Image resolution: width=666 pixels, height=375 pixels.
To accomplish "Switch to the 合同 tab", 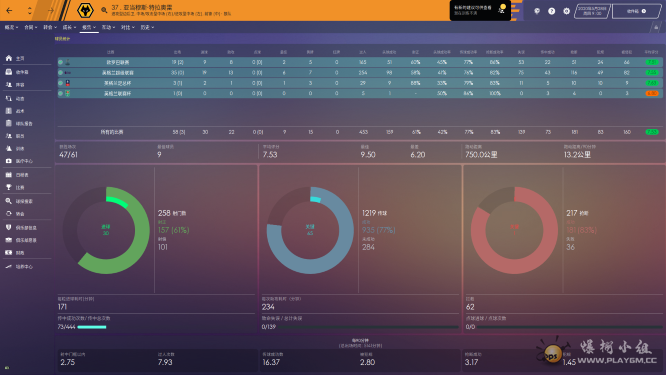I will point(31,27).
